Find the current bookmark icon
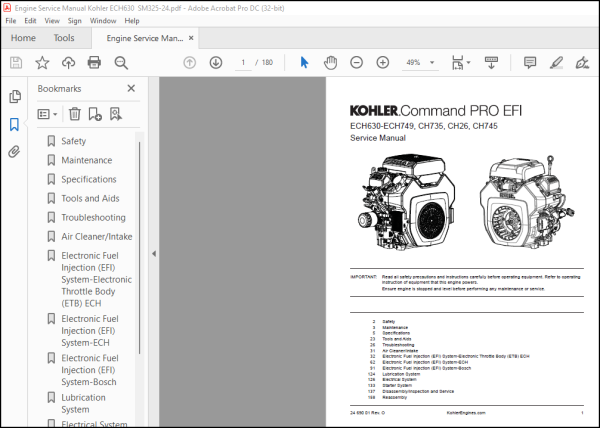 (x=116, y=114)
